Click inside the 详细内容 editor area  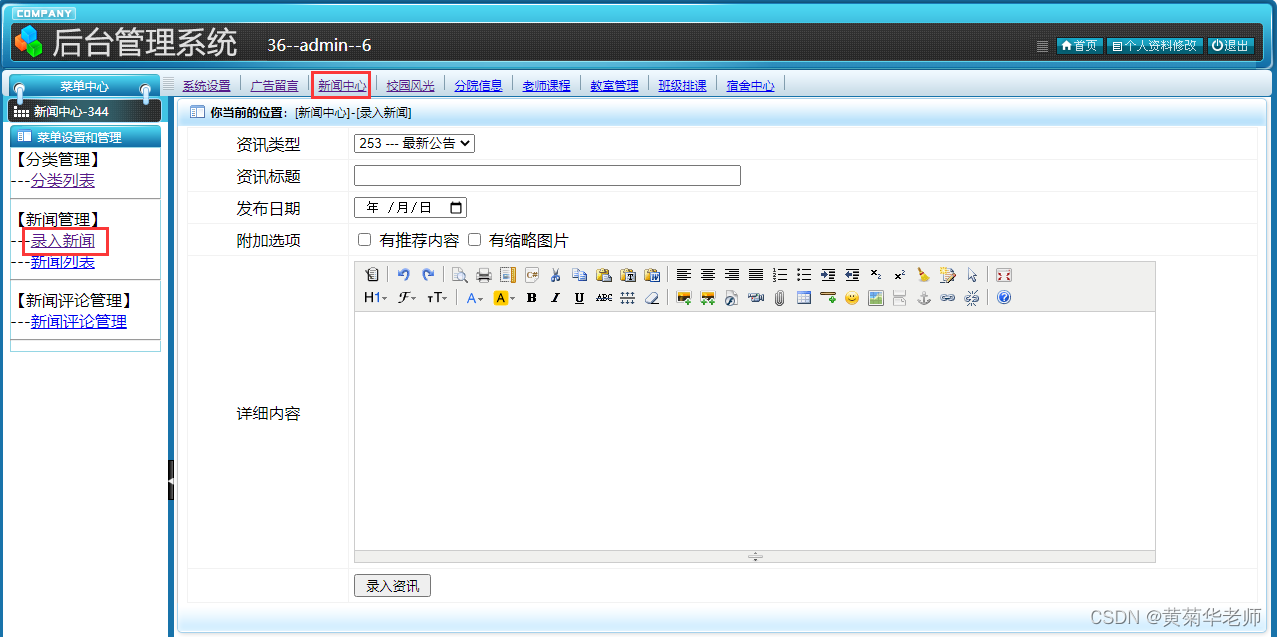(x=755, y=431)
